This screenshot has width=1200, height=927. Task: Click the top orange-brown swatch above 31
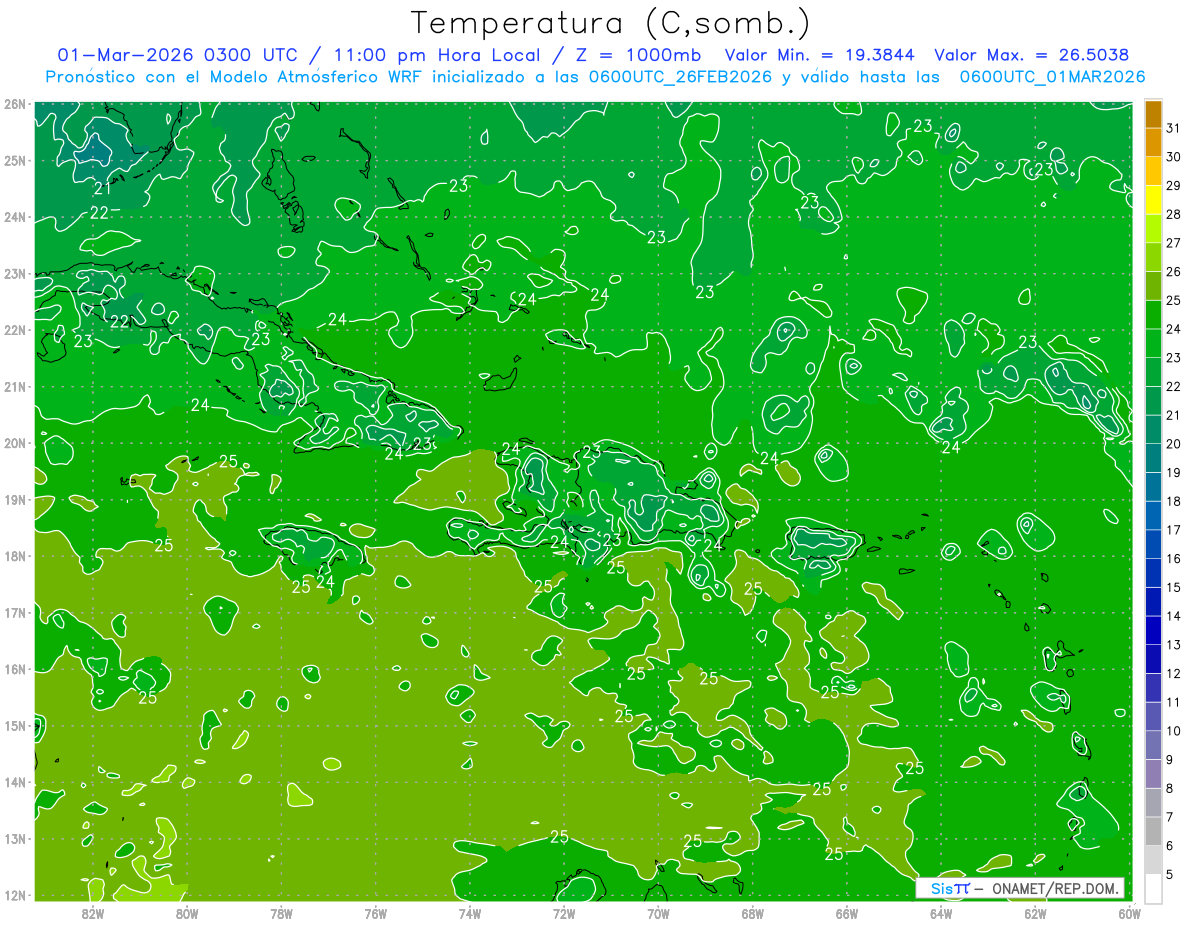(x=1153, y=113)
